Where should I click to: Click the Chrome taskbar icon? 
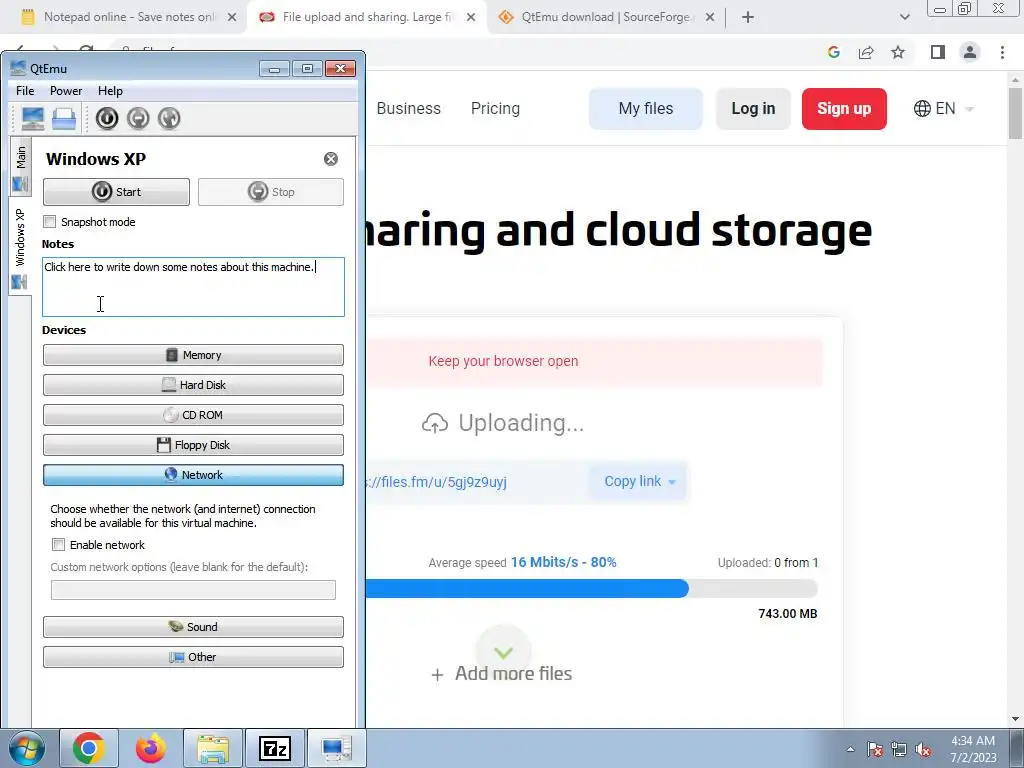(x=89, y=748)
